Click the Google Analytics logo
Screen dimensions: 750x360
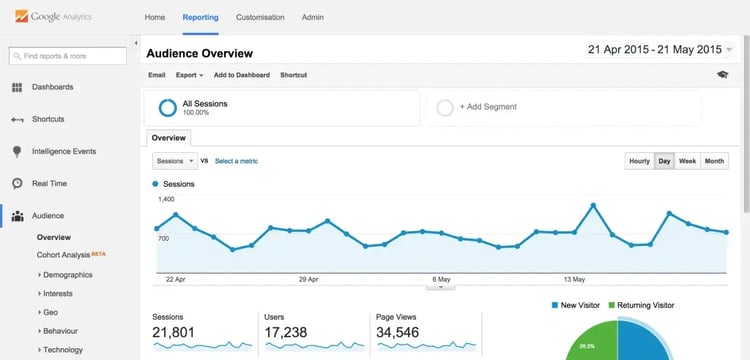[53, 17]
